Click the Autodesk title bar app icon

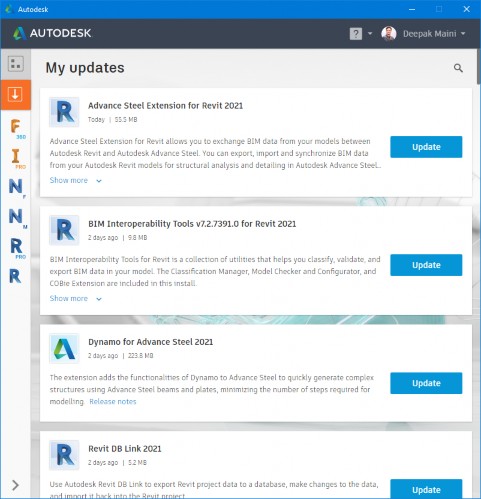(x=9, y=9)
